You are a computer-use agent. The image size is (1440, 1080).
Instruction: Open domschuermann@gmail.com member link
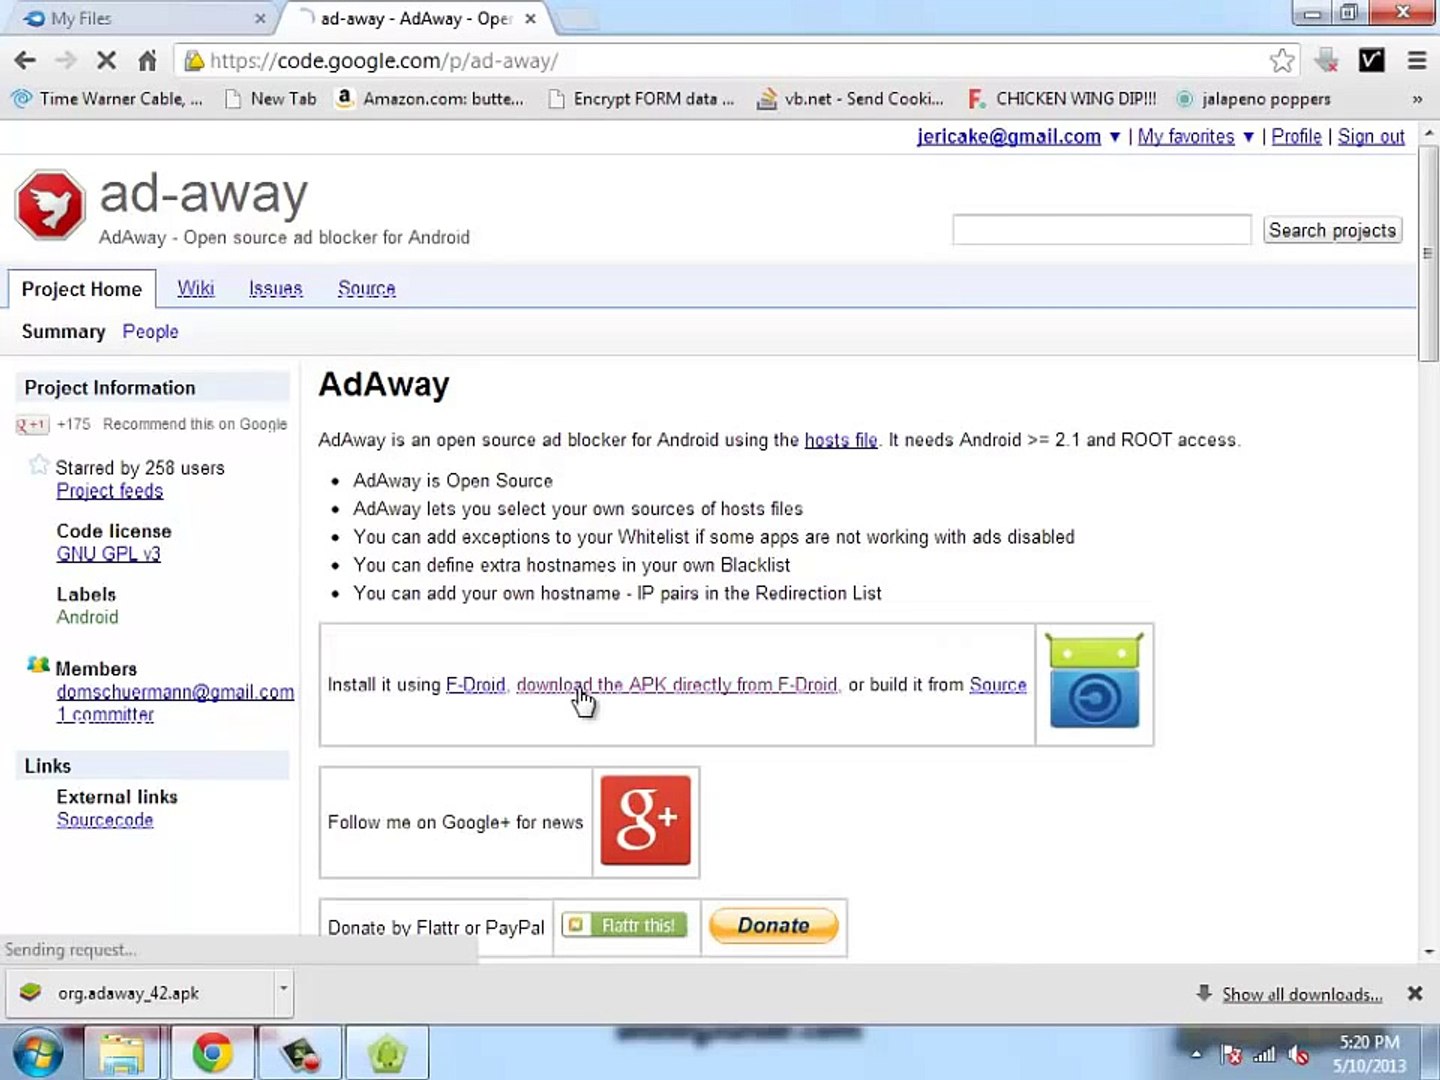coord(175,692)
